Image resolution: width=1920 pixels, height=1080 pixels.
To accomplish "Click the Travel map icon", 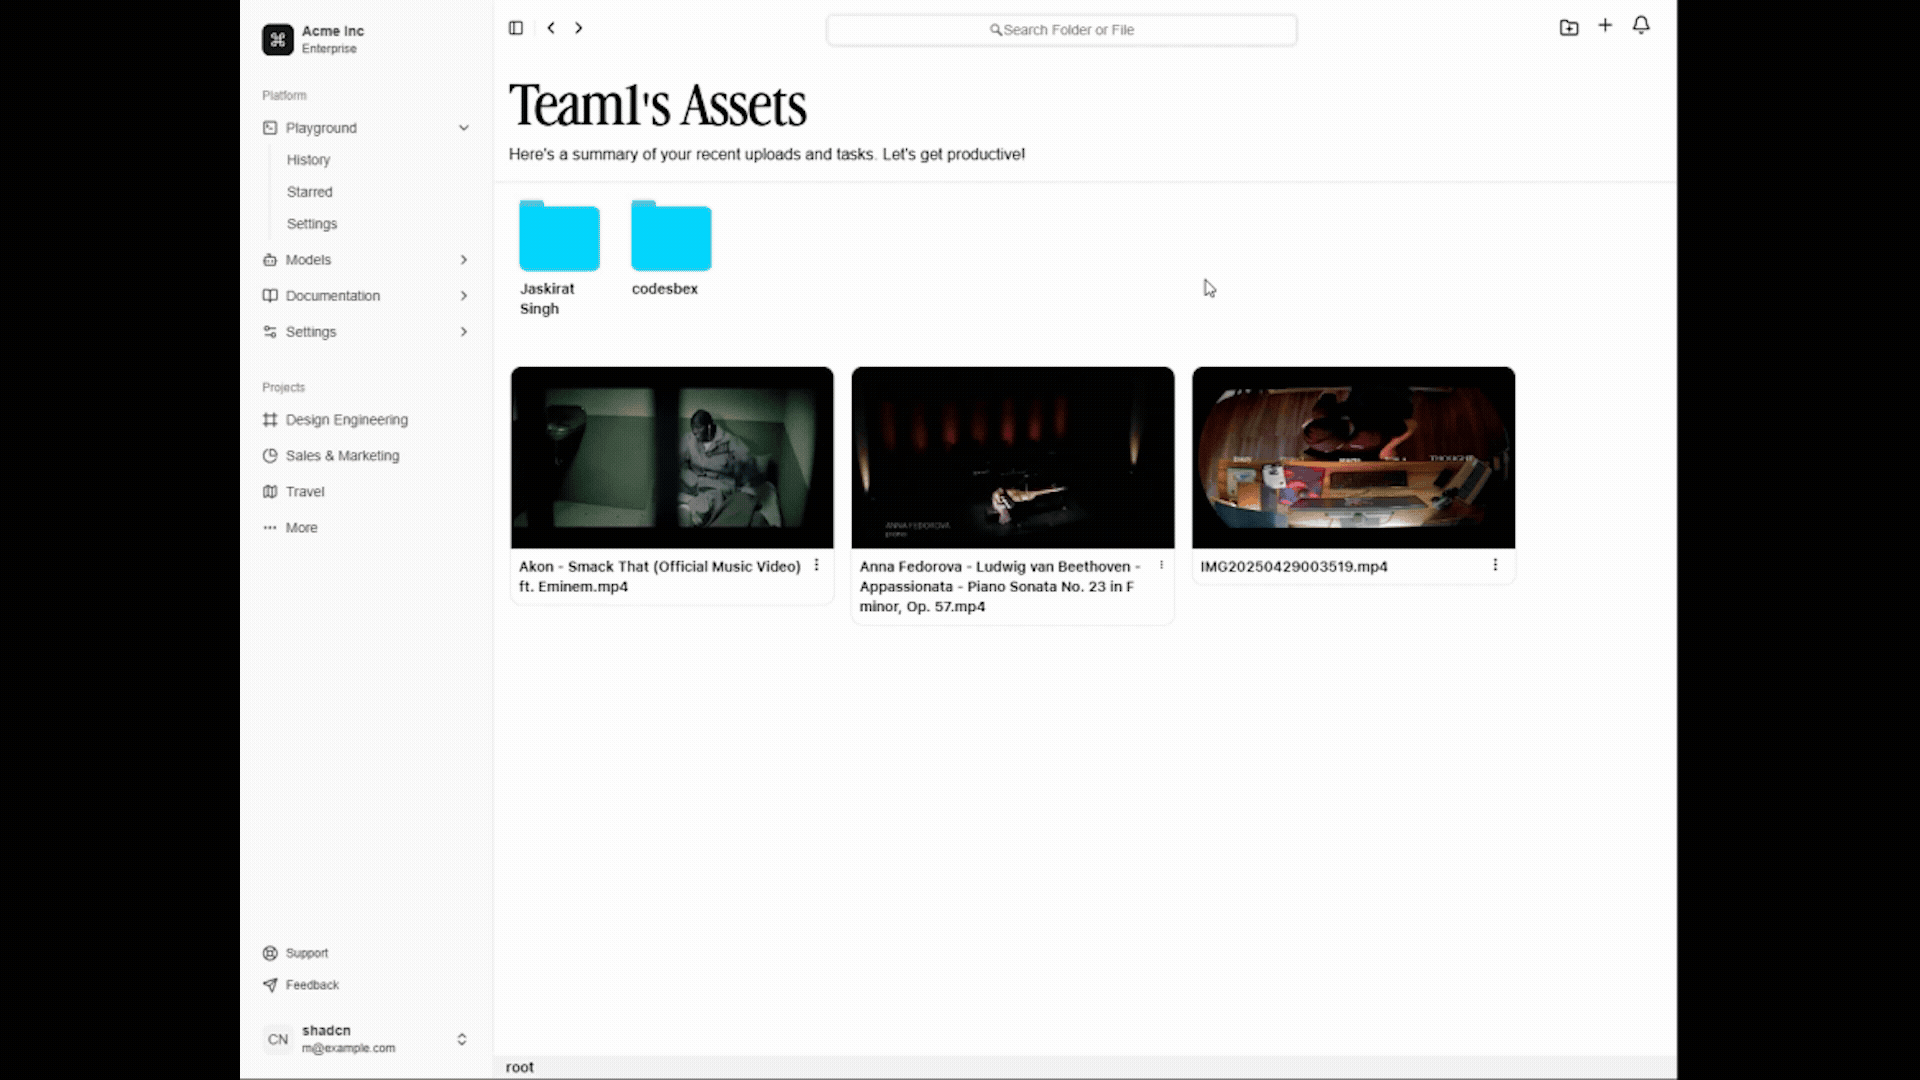I will (270, 492).
